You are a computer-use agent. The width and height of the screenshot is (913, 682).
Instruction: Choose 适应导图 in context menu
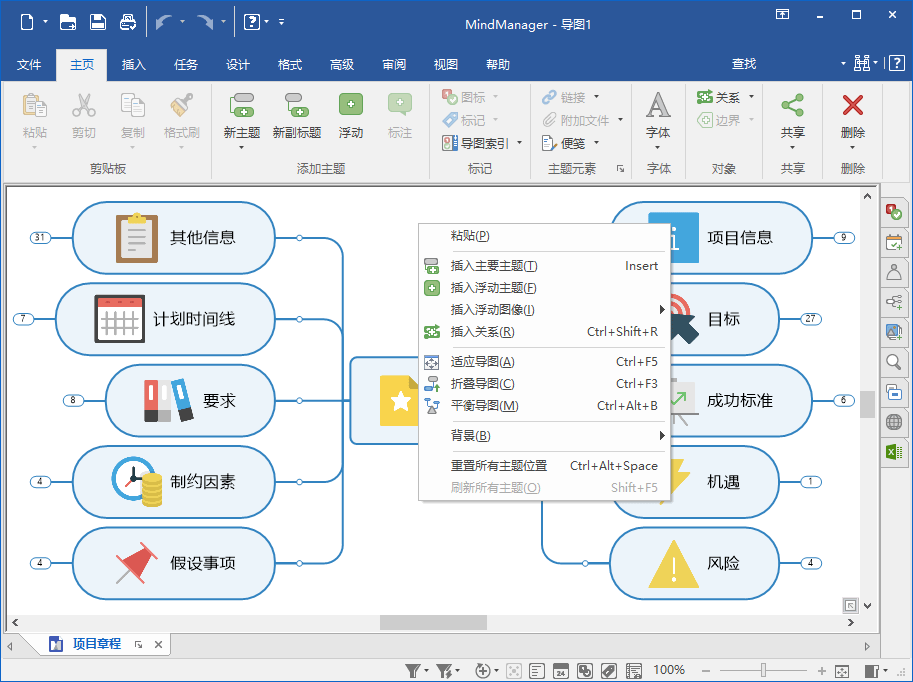pyautogui.click(x=544, y=362)
